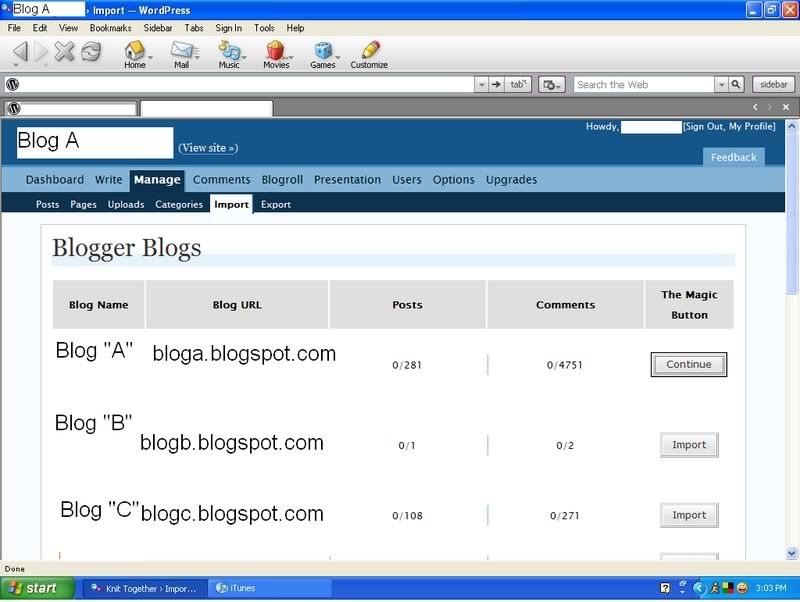Expand the address bar history dropdown

point(481,85)
